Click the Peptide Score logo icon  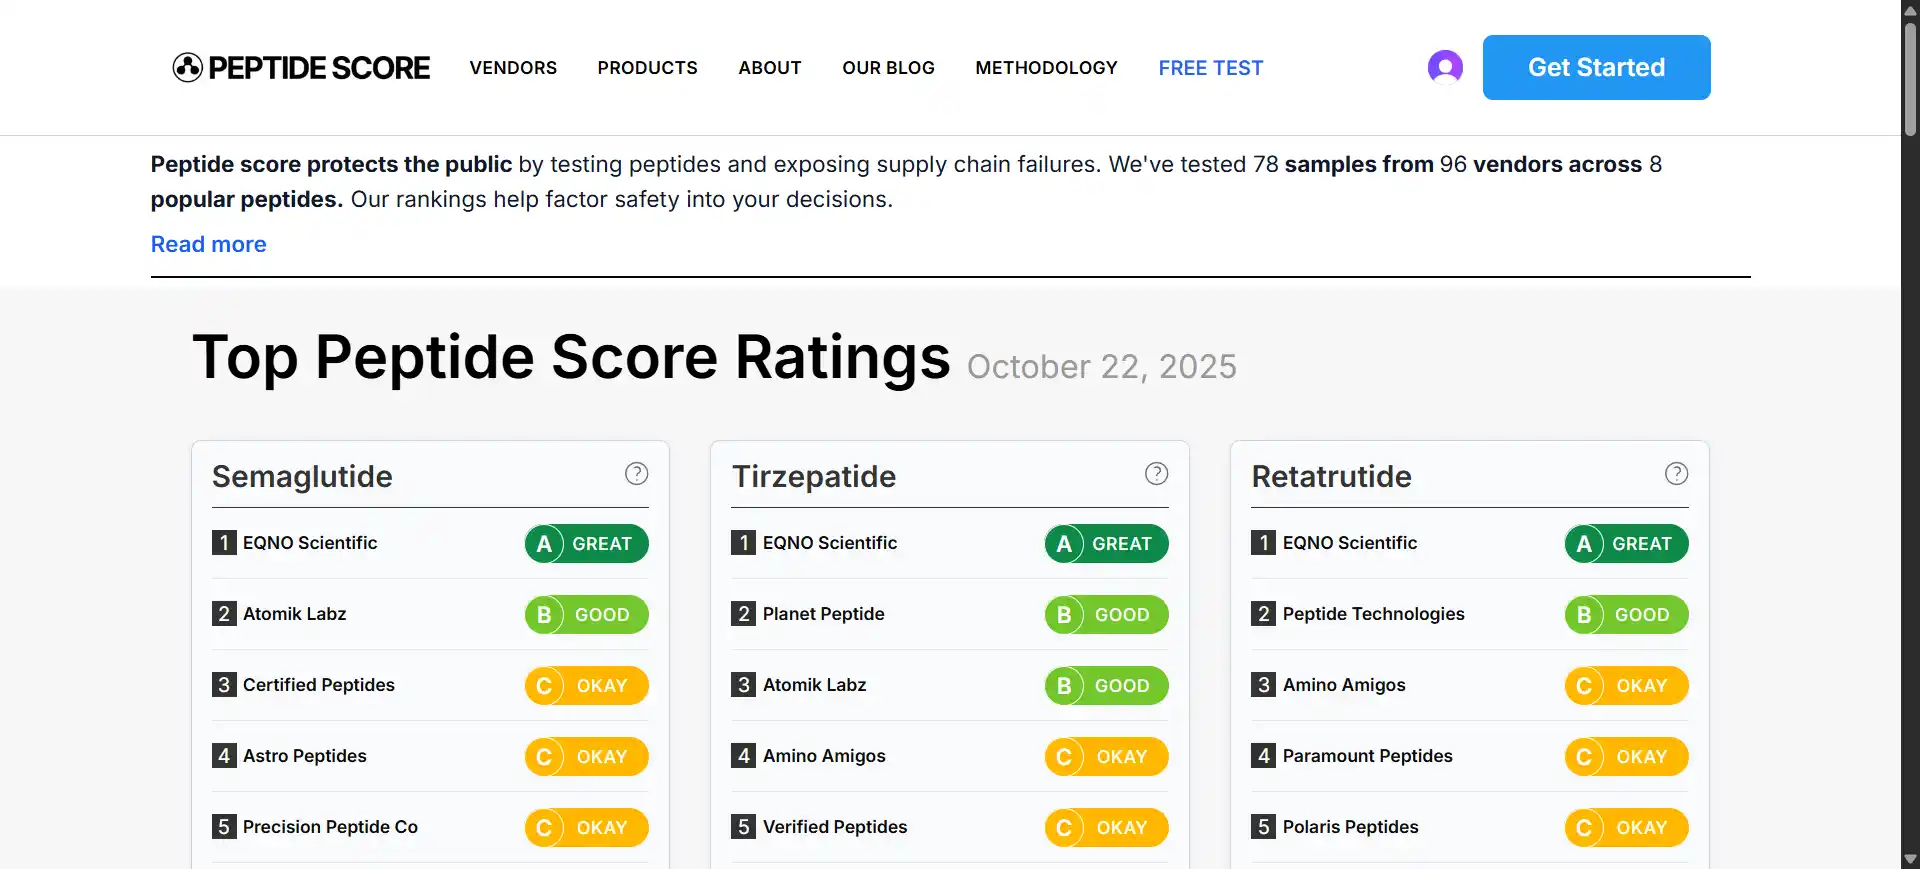click(x=186, y=67)
